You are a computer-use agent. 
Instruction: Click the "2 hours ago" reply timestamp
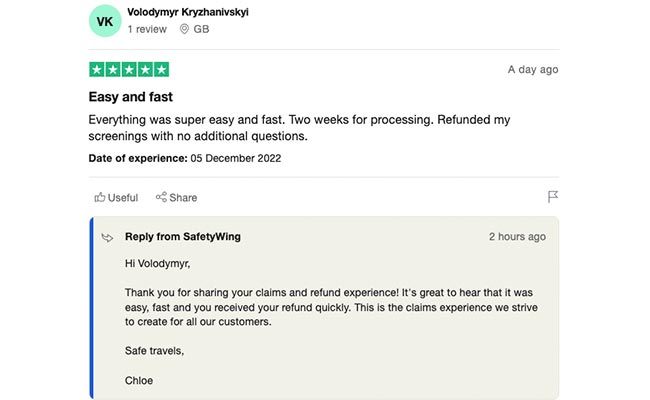[517, 237]
